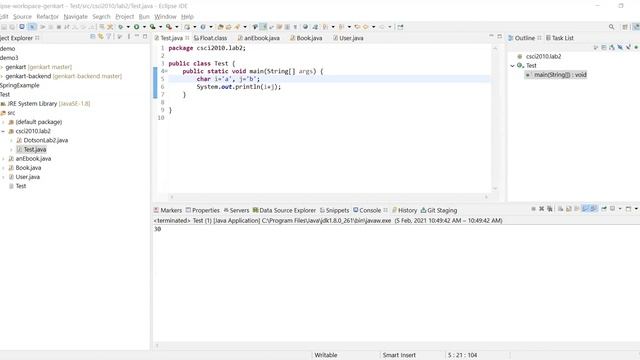
Task: Click line 6 System.out.println code
Action: point(239,87)
